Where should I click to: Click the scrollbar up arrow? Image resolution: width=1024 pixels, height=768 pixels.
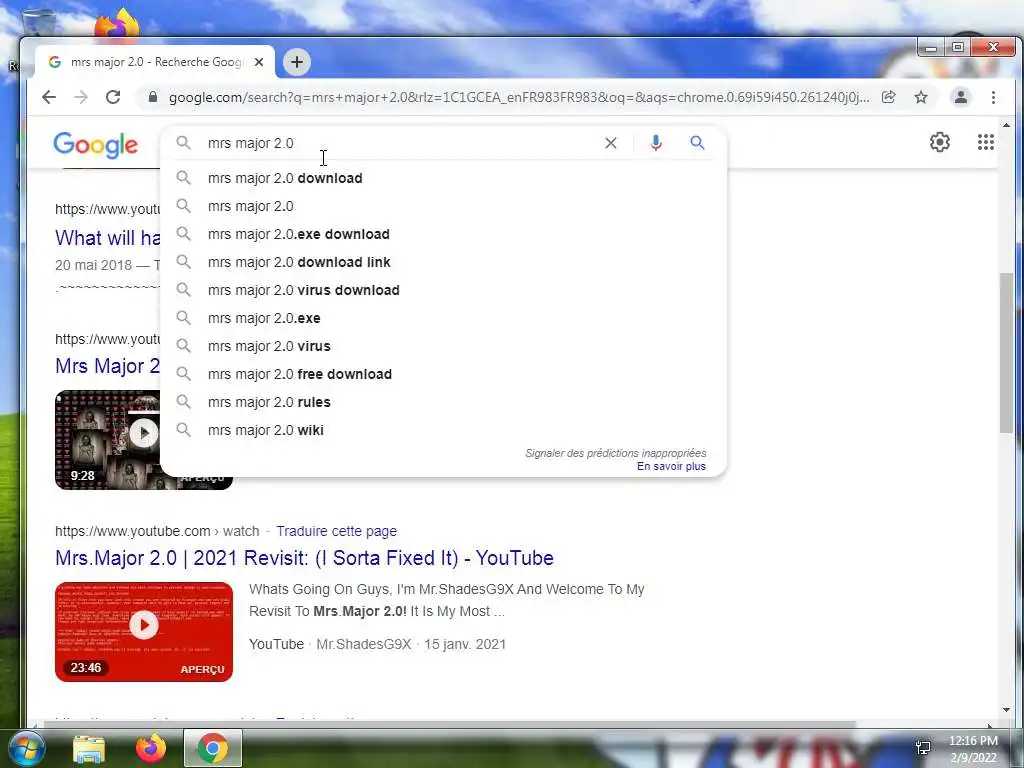click(x=1006, y=125)
